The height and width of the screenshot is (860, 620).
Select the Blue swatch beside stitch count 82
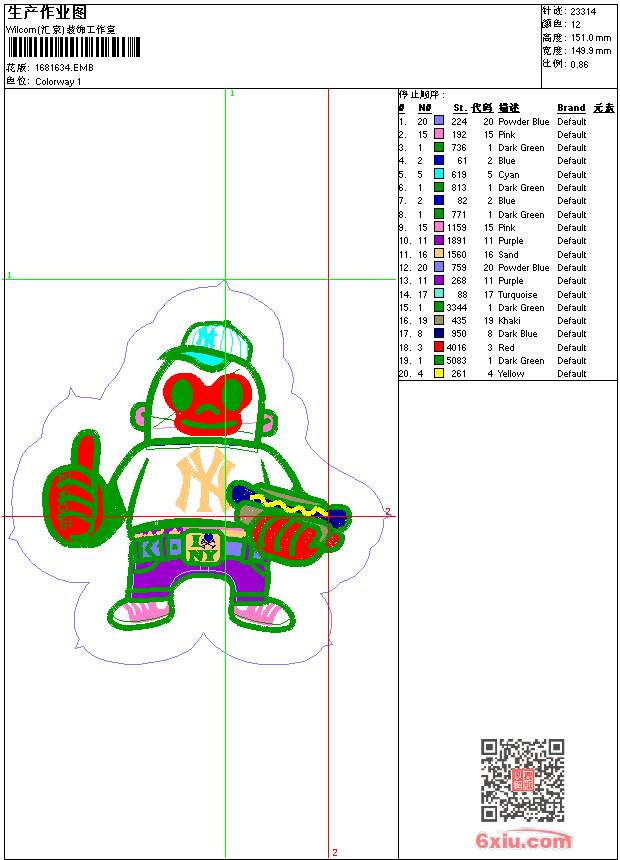click(439, 200)
